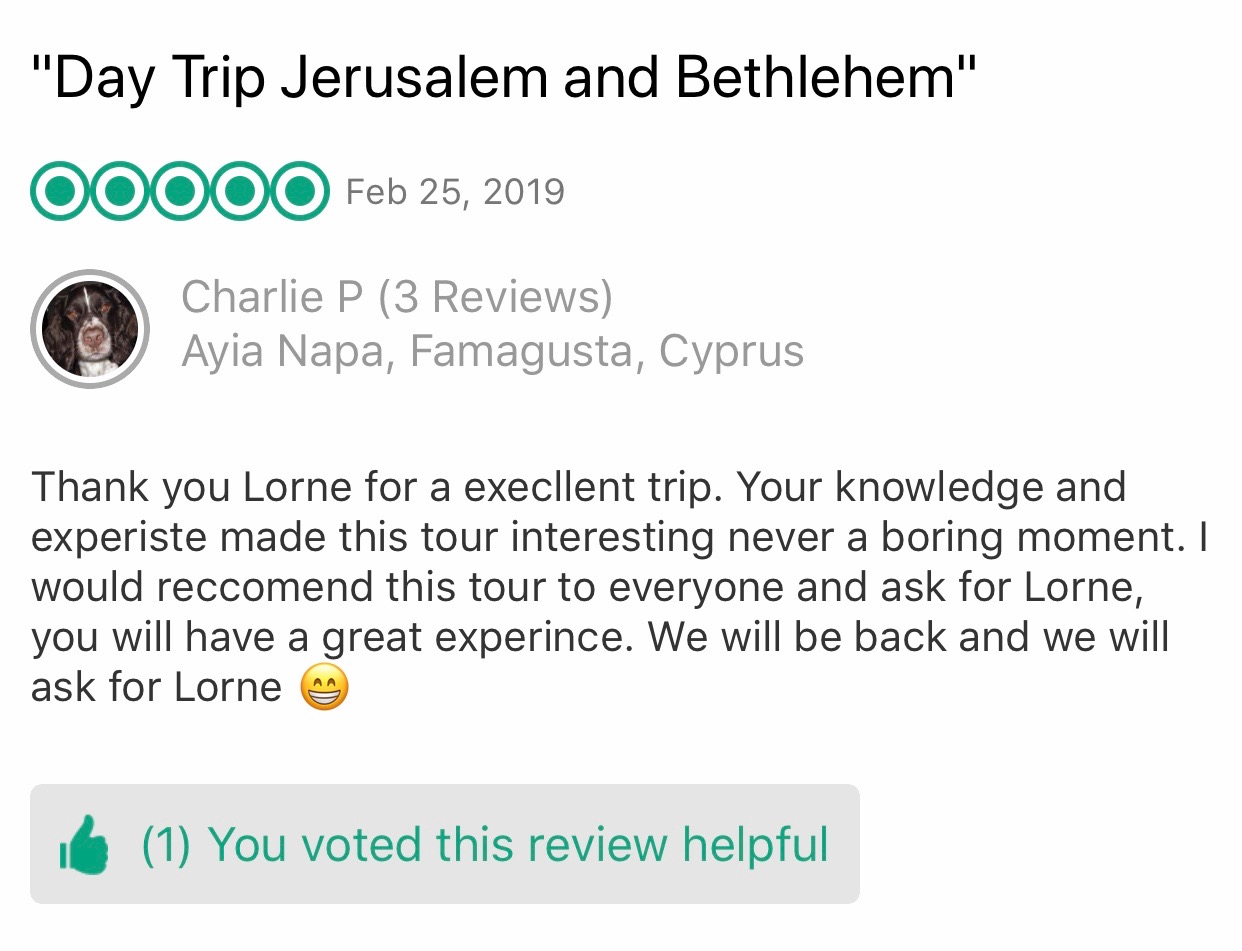
Task: Click the word 'experiste' in the review
Action: click(118, 538)
